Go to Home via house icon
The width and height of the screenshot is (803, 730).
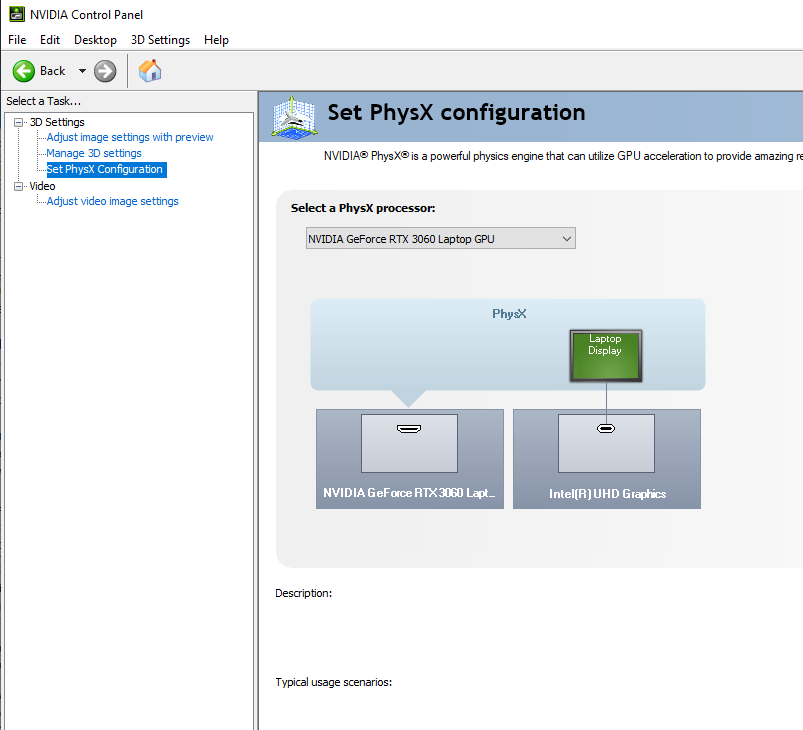150,71
